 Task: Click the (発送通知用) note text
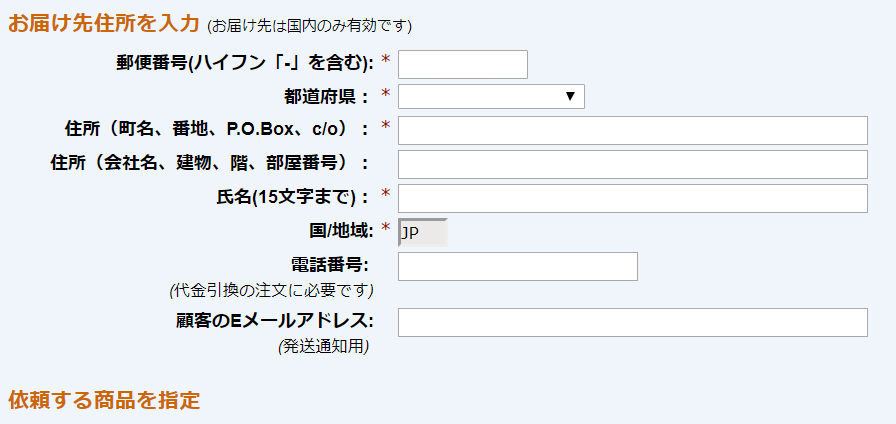[323, 347]
